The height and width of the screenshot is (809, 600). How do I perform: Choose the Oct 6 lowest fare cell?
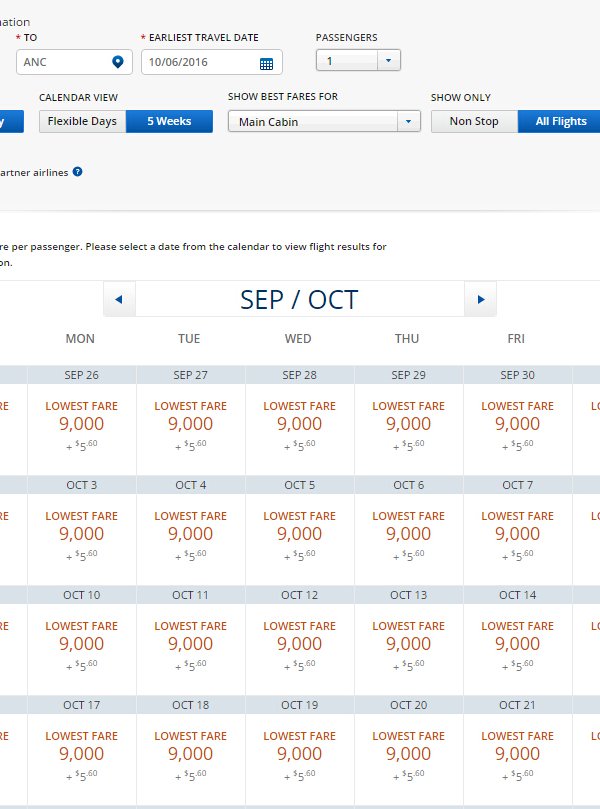click(408, 535)
